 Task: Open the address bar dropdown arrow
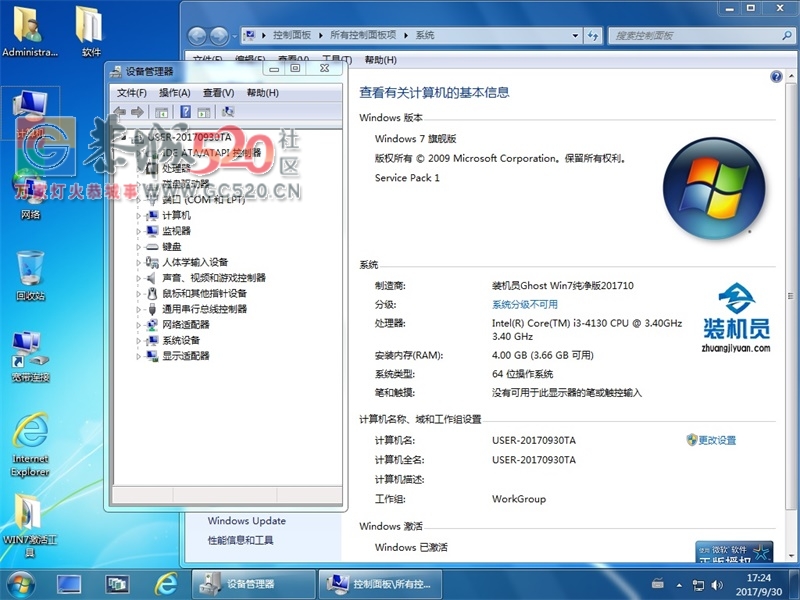(575, 35)
